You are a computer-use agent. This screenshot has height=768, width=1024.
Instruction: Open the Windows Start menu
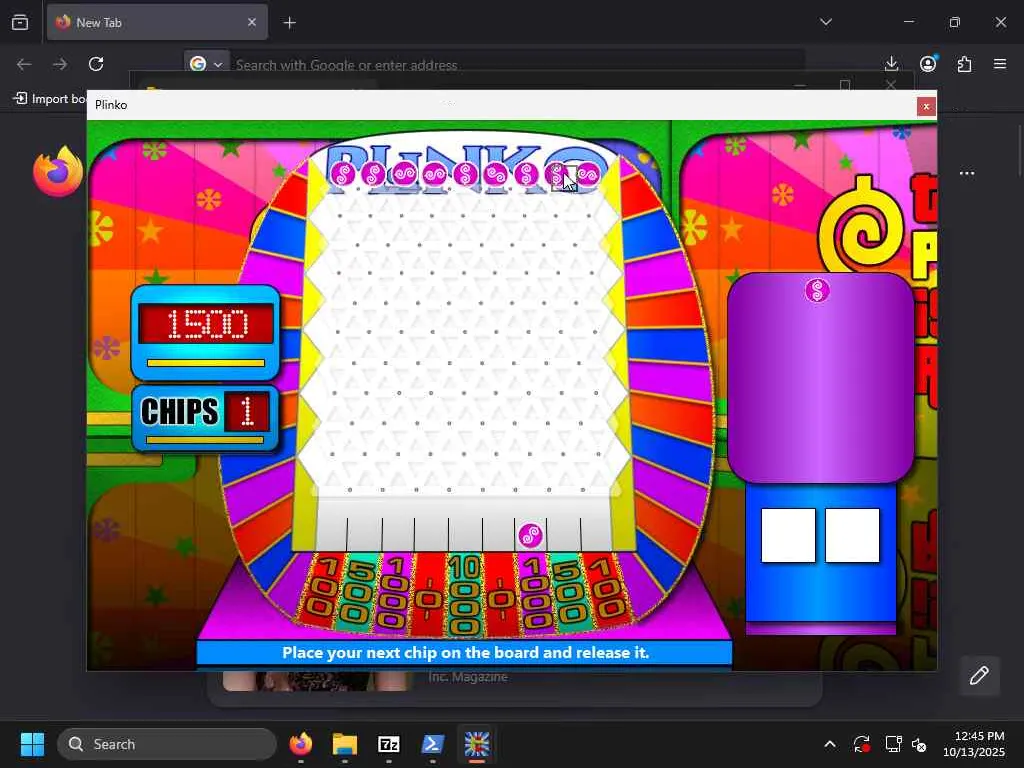point(32,744)
